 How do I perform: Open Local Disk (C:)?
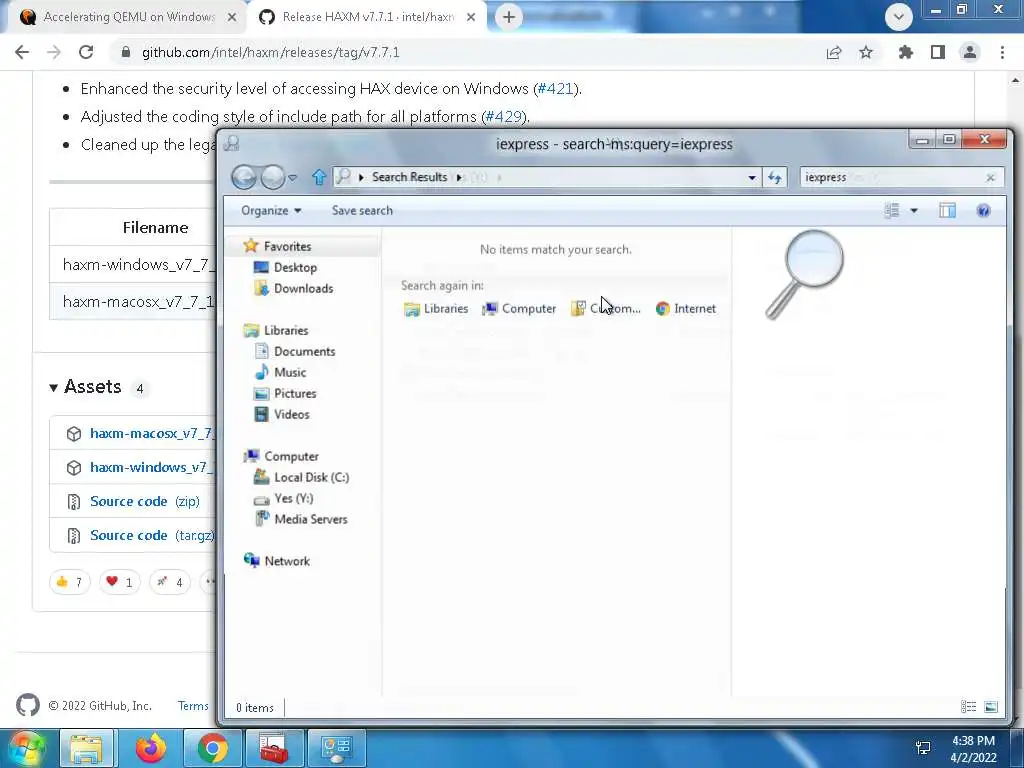(x=301, y=477)
